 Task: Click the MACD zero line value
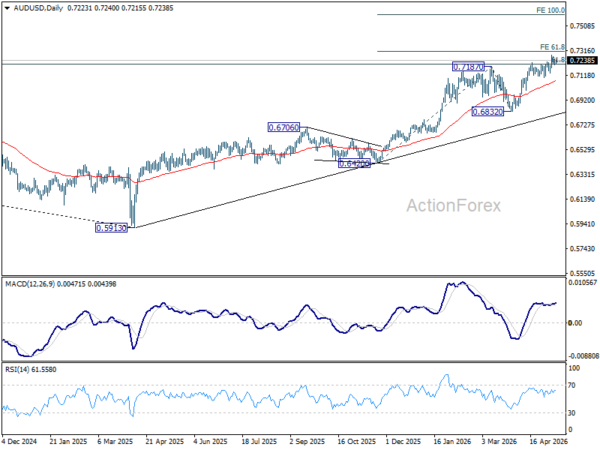[x=575, y=323]
